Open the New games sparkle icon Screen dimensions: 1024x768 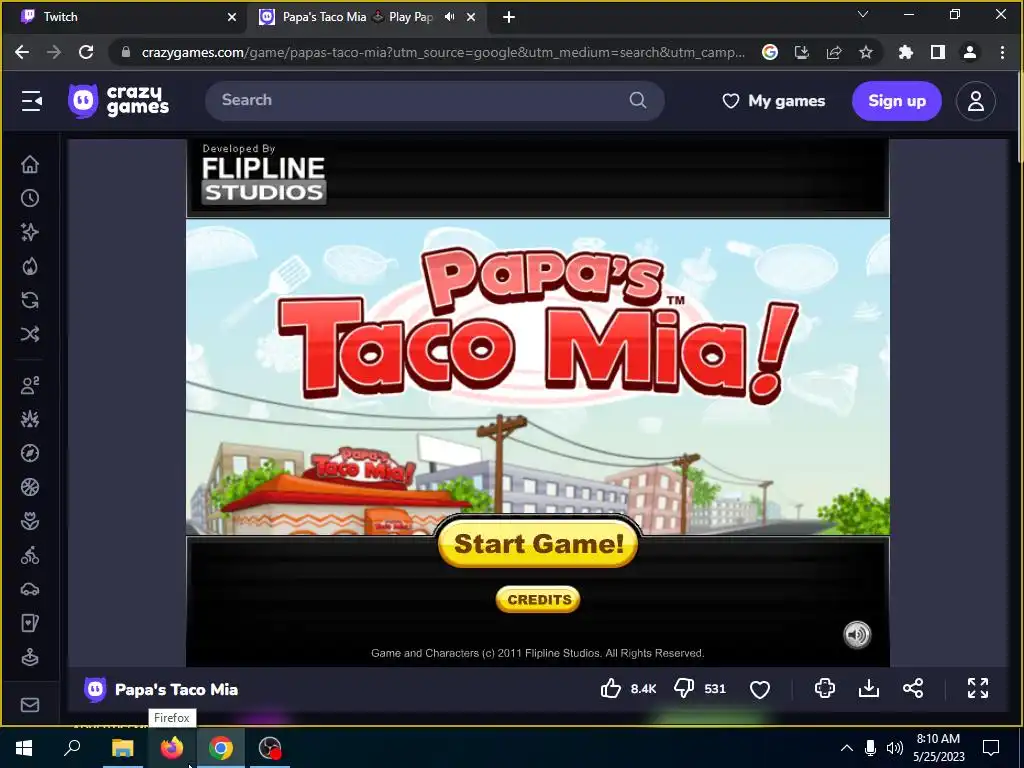click(30, 232)
